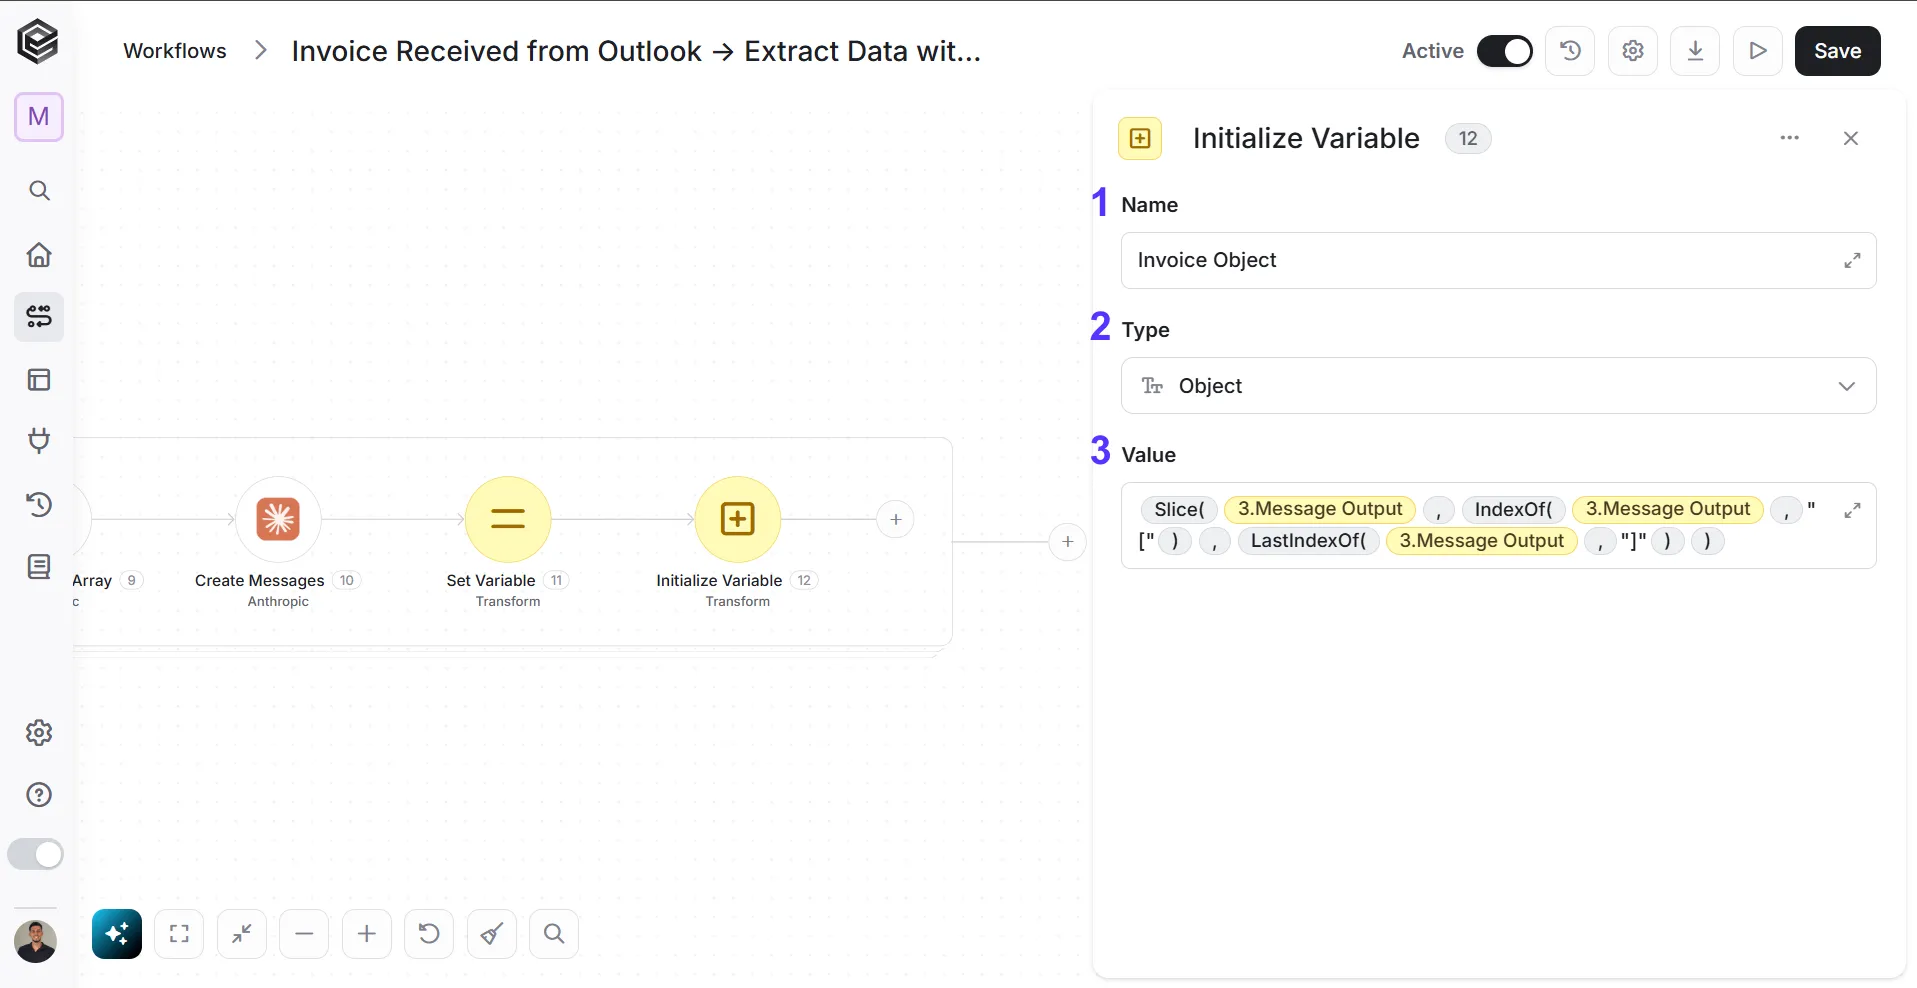Screen dimensions: 1917x988
Task: Open sidebar settings gear
Action: point(39,732)
